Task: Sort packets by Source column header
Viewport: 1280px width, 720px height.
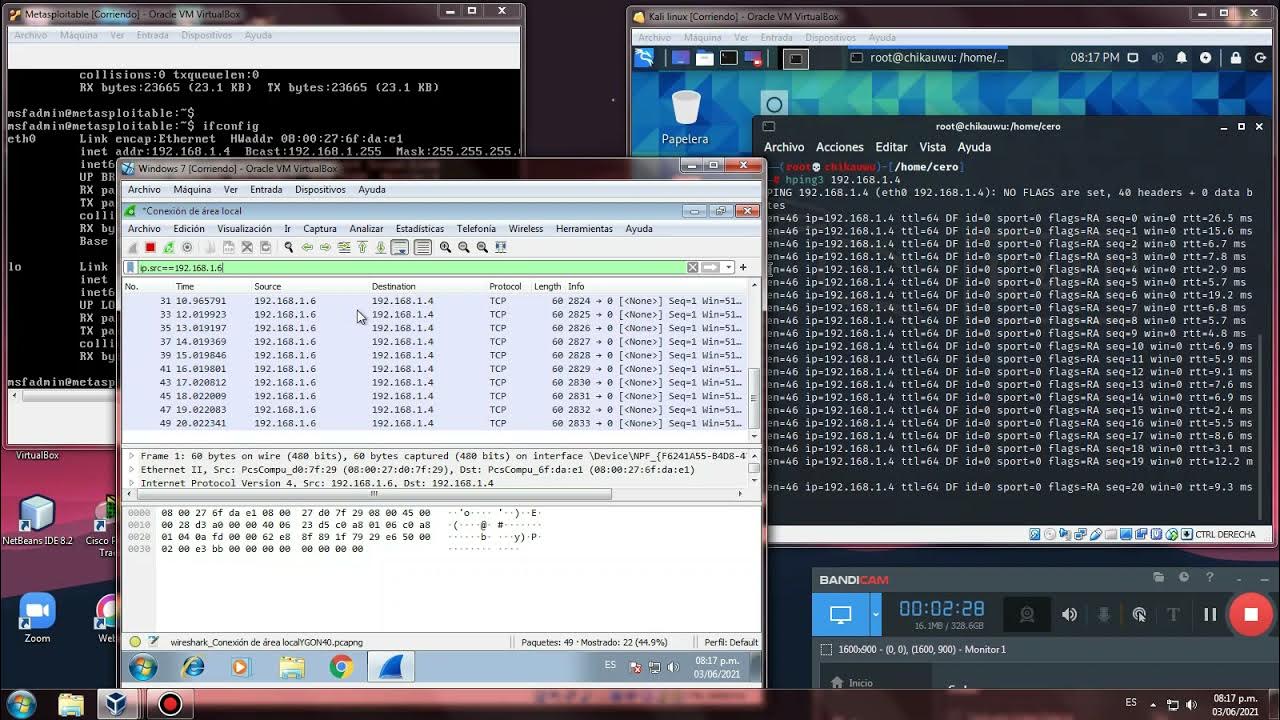Action: [x=268, y=286]
